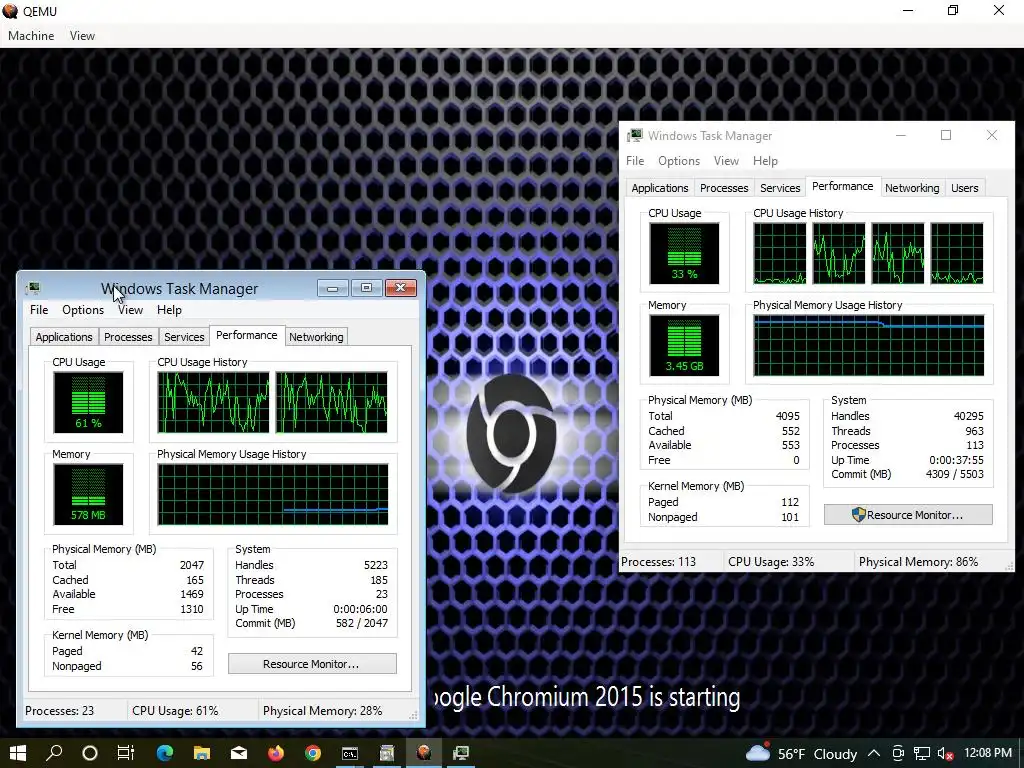The image size is (1024, 768).
Task: Open Cortana circle on taskbar
Action: click(x=90, y=753)
